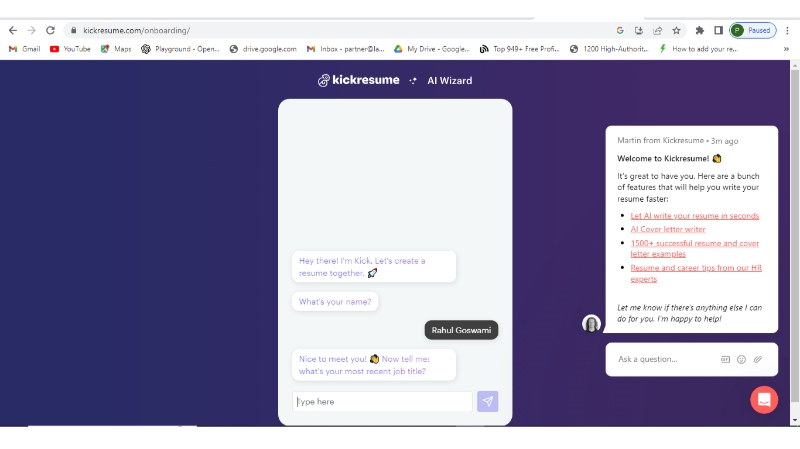This screenshot has height=449, width=800.
Task: Click the 'Ask a question' chat input
Action: [x=662, y=359]
